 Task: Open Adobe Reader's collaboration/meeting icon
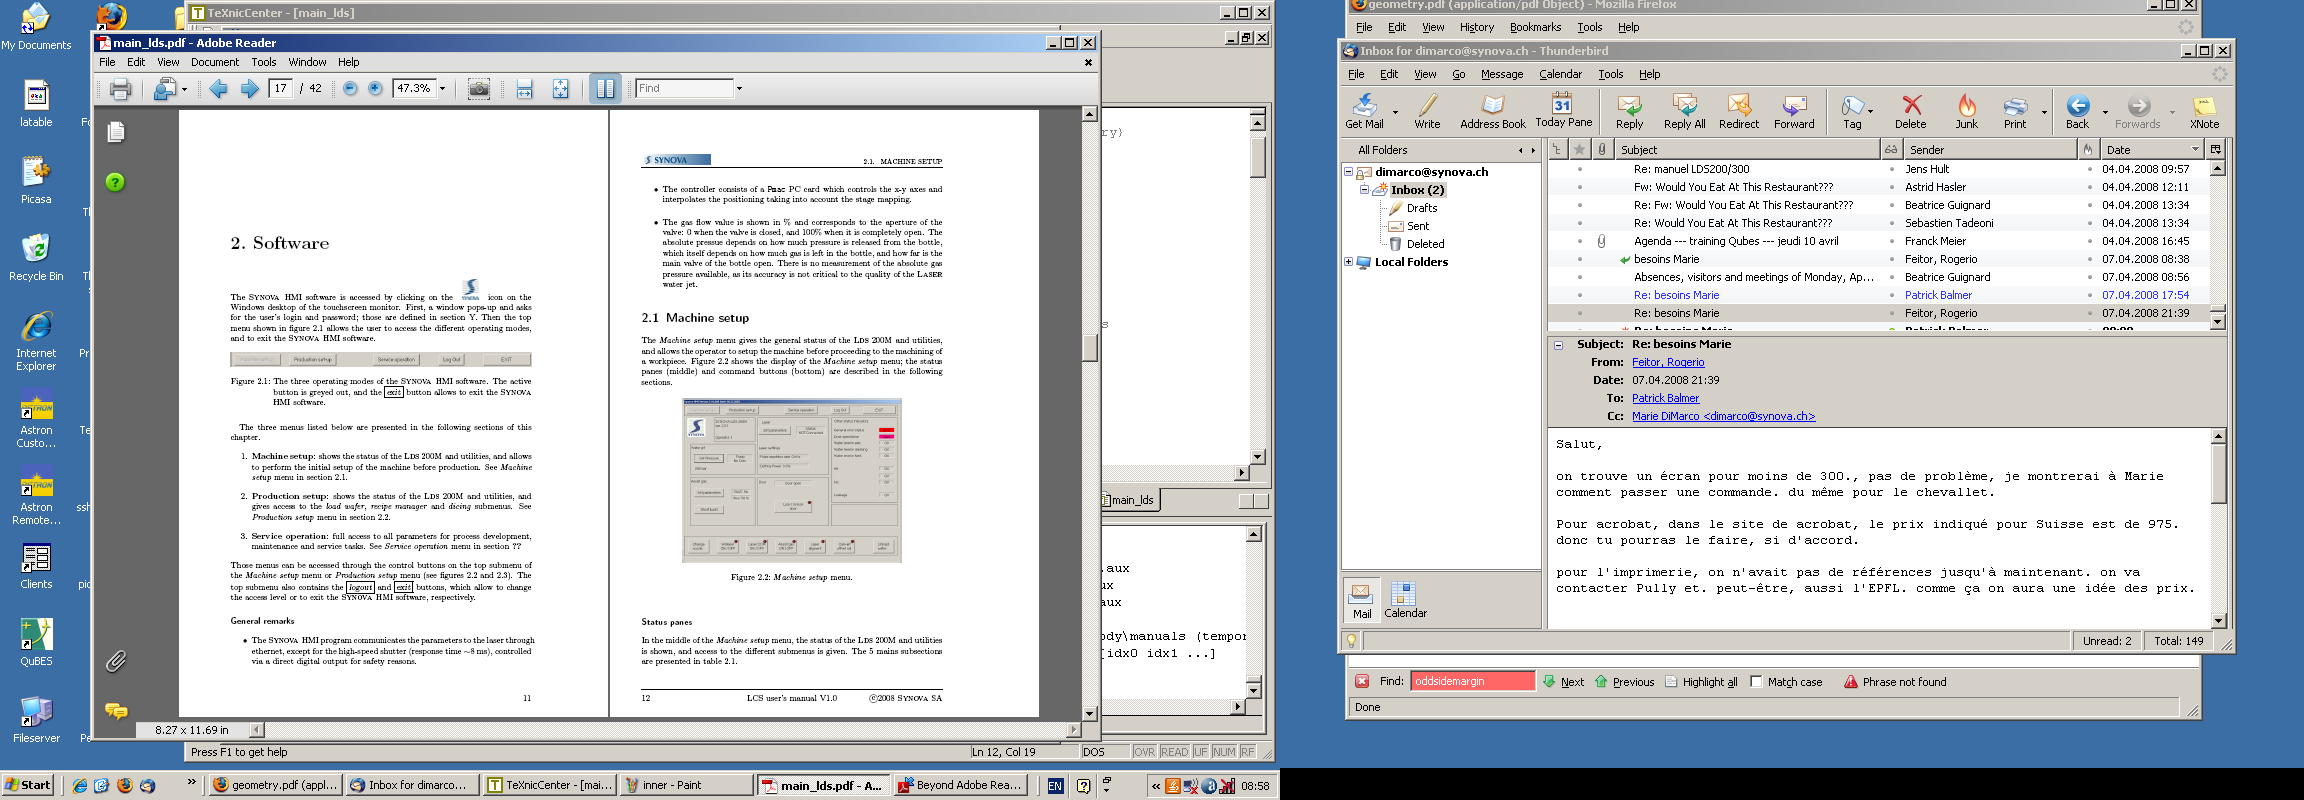point(165,89)
